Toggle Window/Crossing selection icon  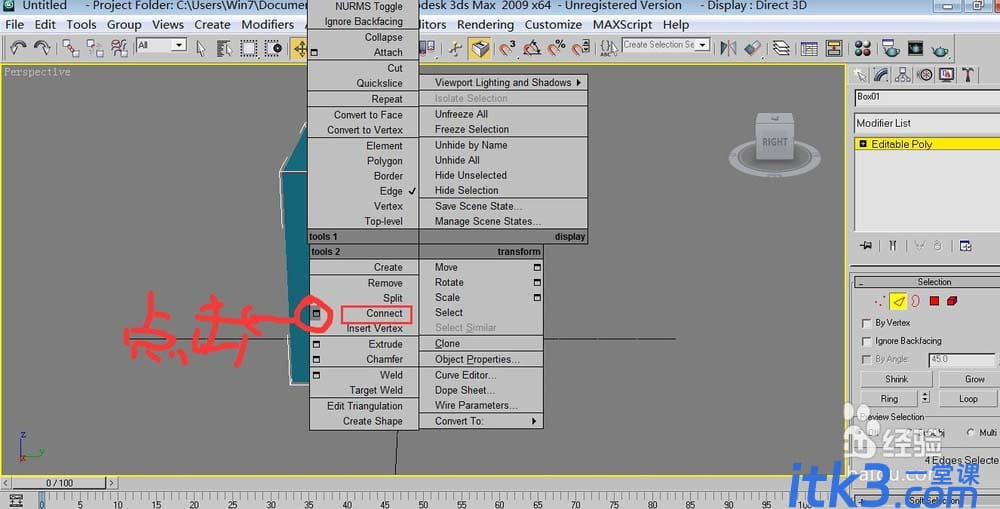click(273, 48)
